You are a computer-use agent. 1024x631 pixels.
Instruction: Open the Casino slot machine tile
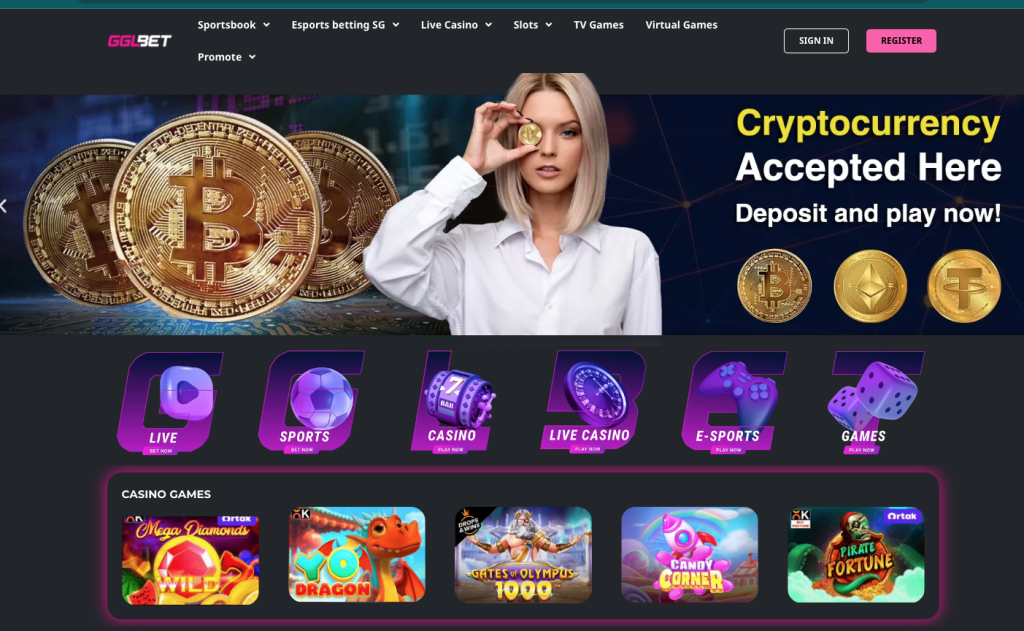click(x=455, y=402)
